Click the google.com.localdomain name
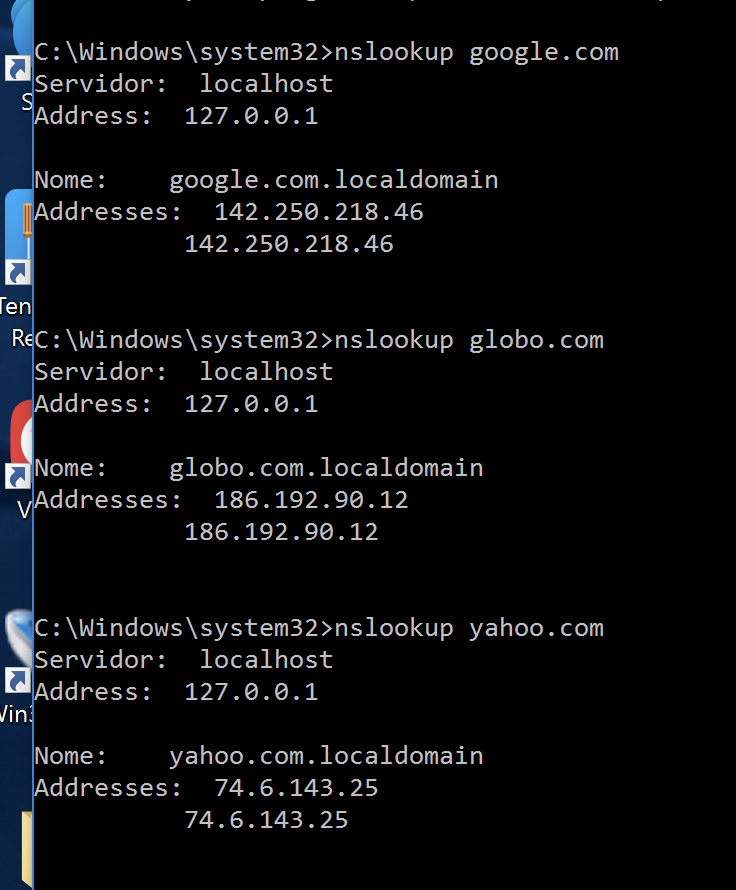Screen dimensions: 736x890 click(333, 180)
